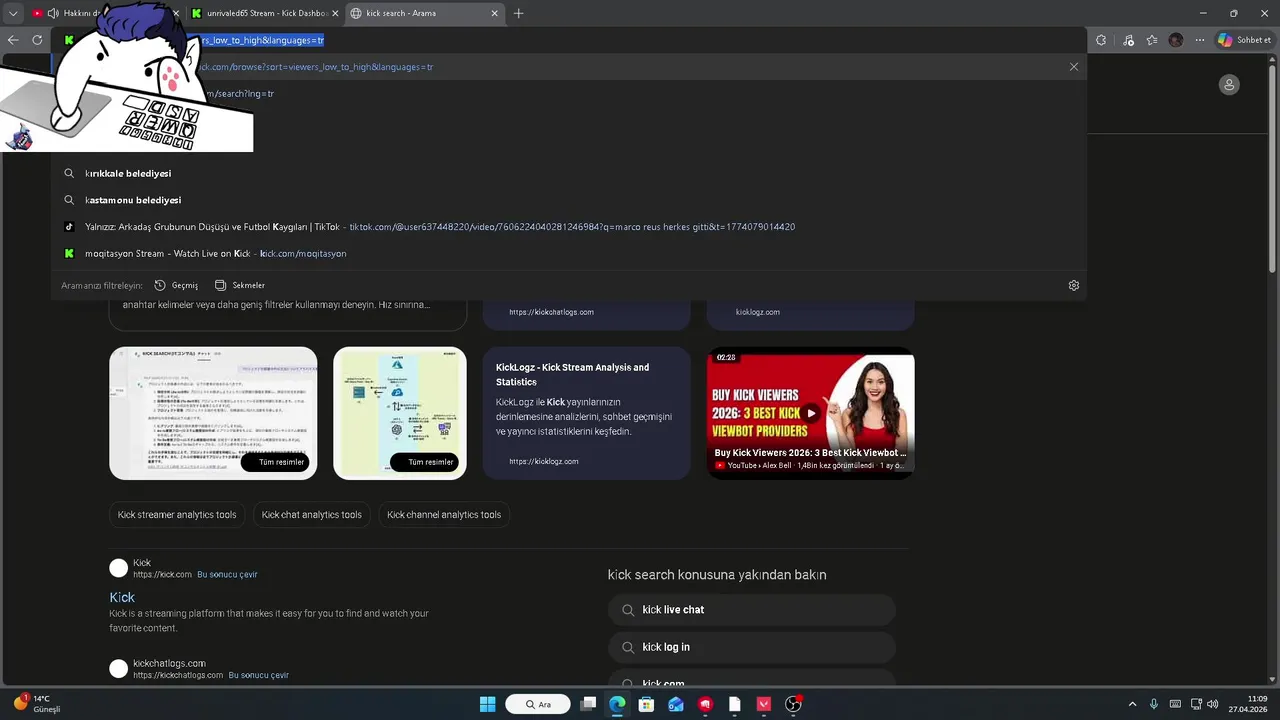
Task: Open address bar suggestion settings gear
Action: click(x=1074, y=285)
